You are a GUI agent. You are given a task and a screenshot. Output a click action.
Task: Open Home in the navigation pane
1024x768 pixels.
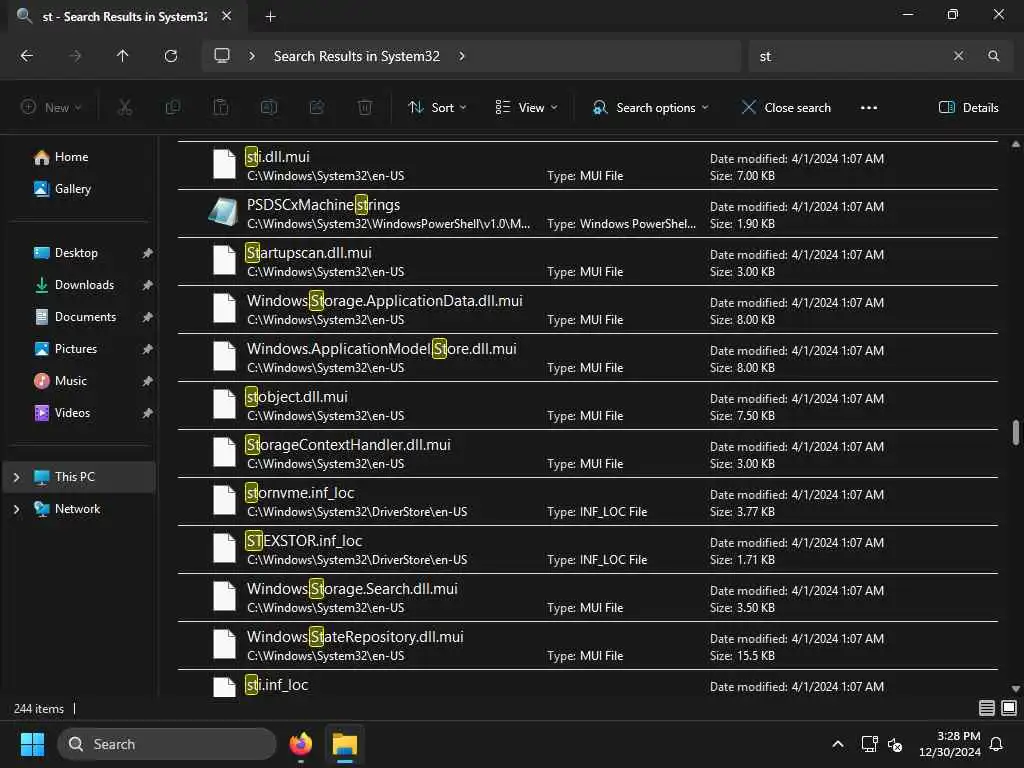71,157
